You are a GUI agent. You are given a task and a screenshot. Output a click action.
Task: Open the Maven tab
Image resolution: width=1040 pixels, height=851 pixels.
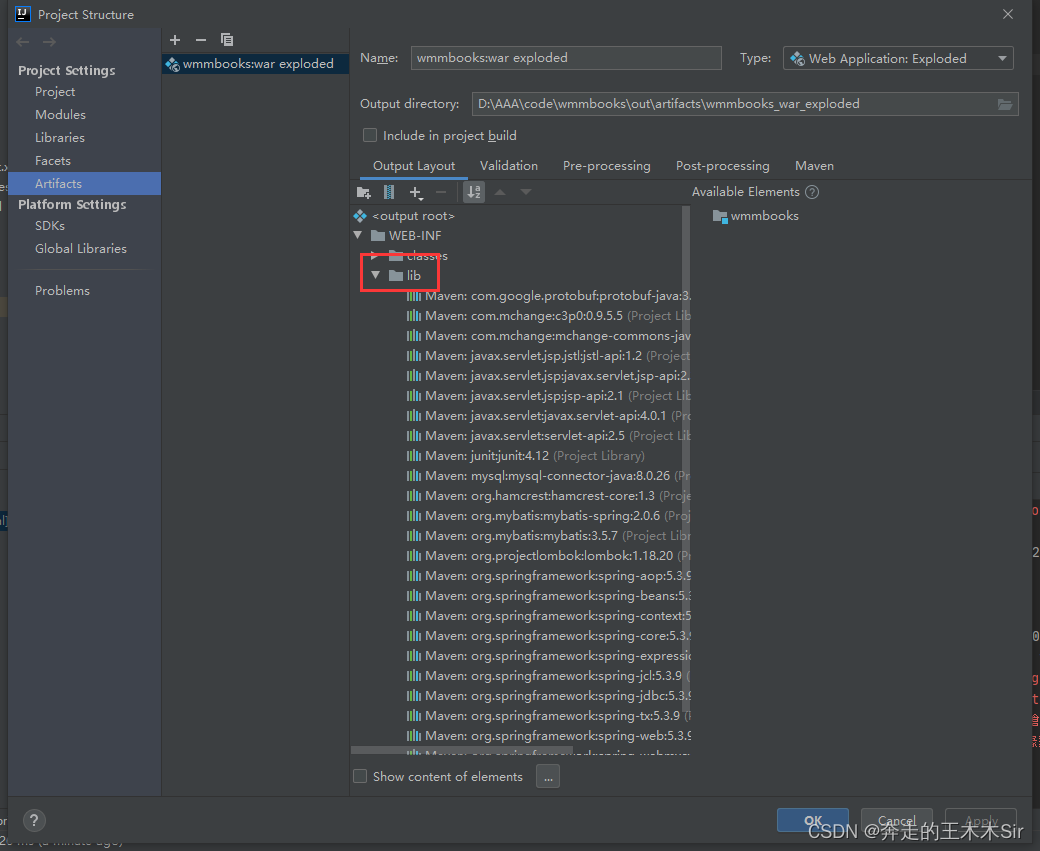814,166
